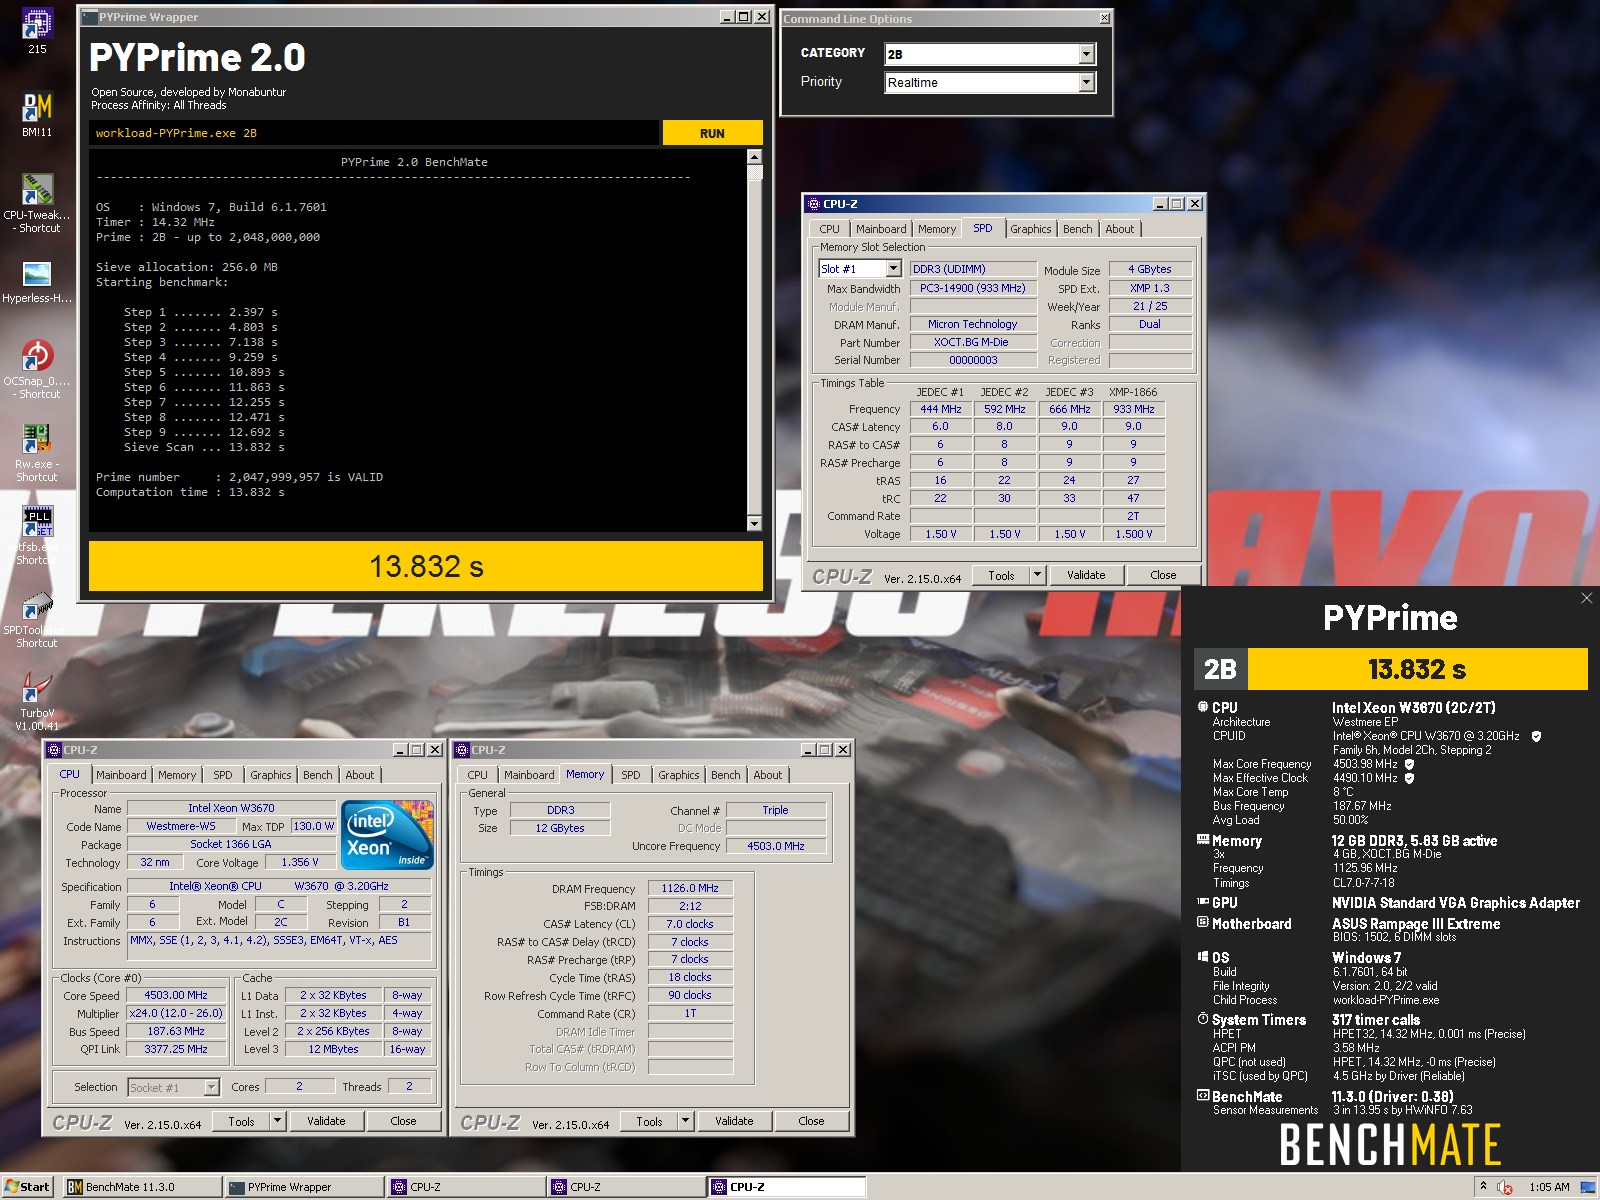1600x1200 pixels.
Task: Open the CATEGORY dropdown showing 2B
Action: 1087,54
